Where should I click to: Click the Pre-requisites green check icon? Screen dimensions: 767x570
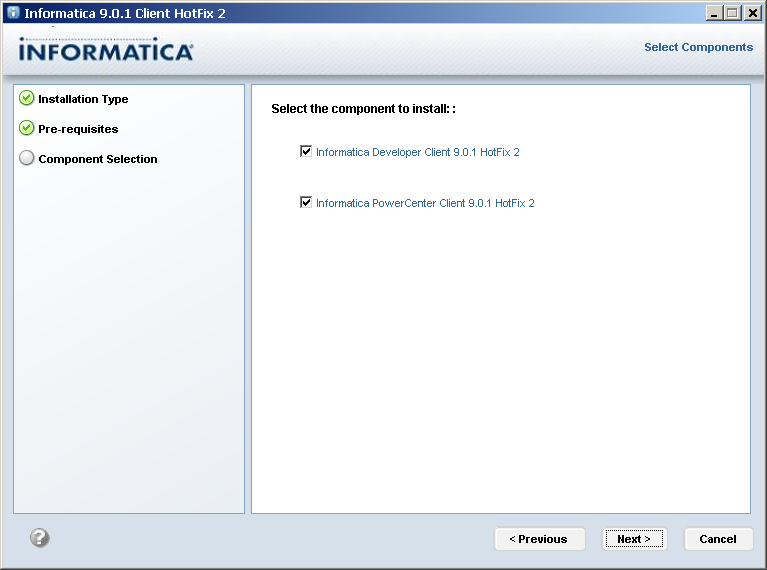click(26, 128)
